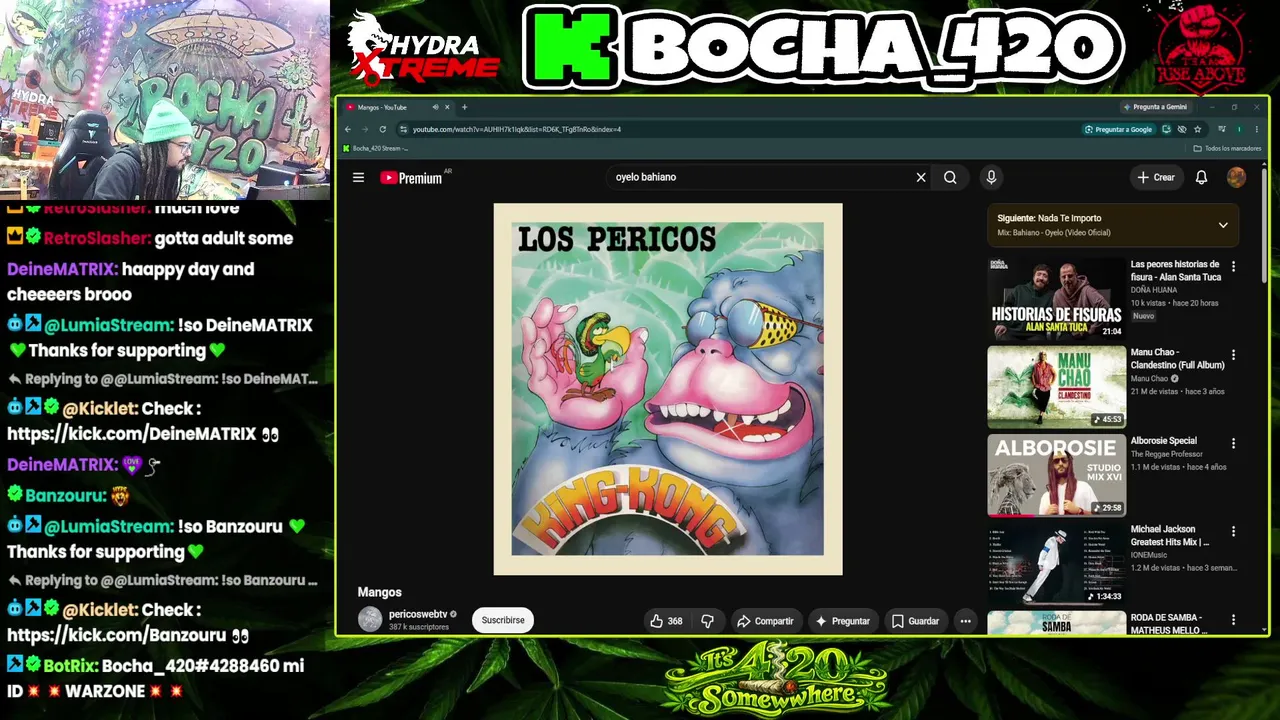Screen dimensions: 1280x720
Task: Go forward in the browser
Action: click(365, 129)
